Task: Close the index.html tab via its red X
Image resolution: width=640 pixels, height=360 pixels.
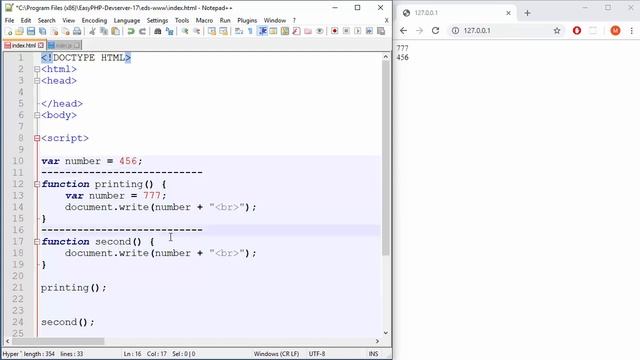Action: (x=40, y=45)
